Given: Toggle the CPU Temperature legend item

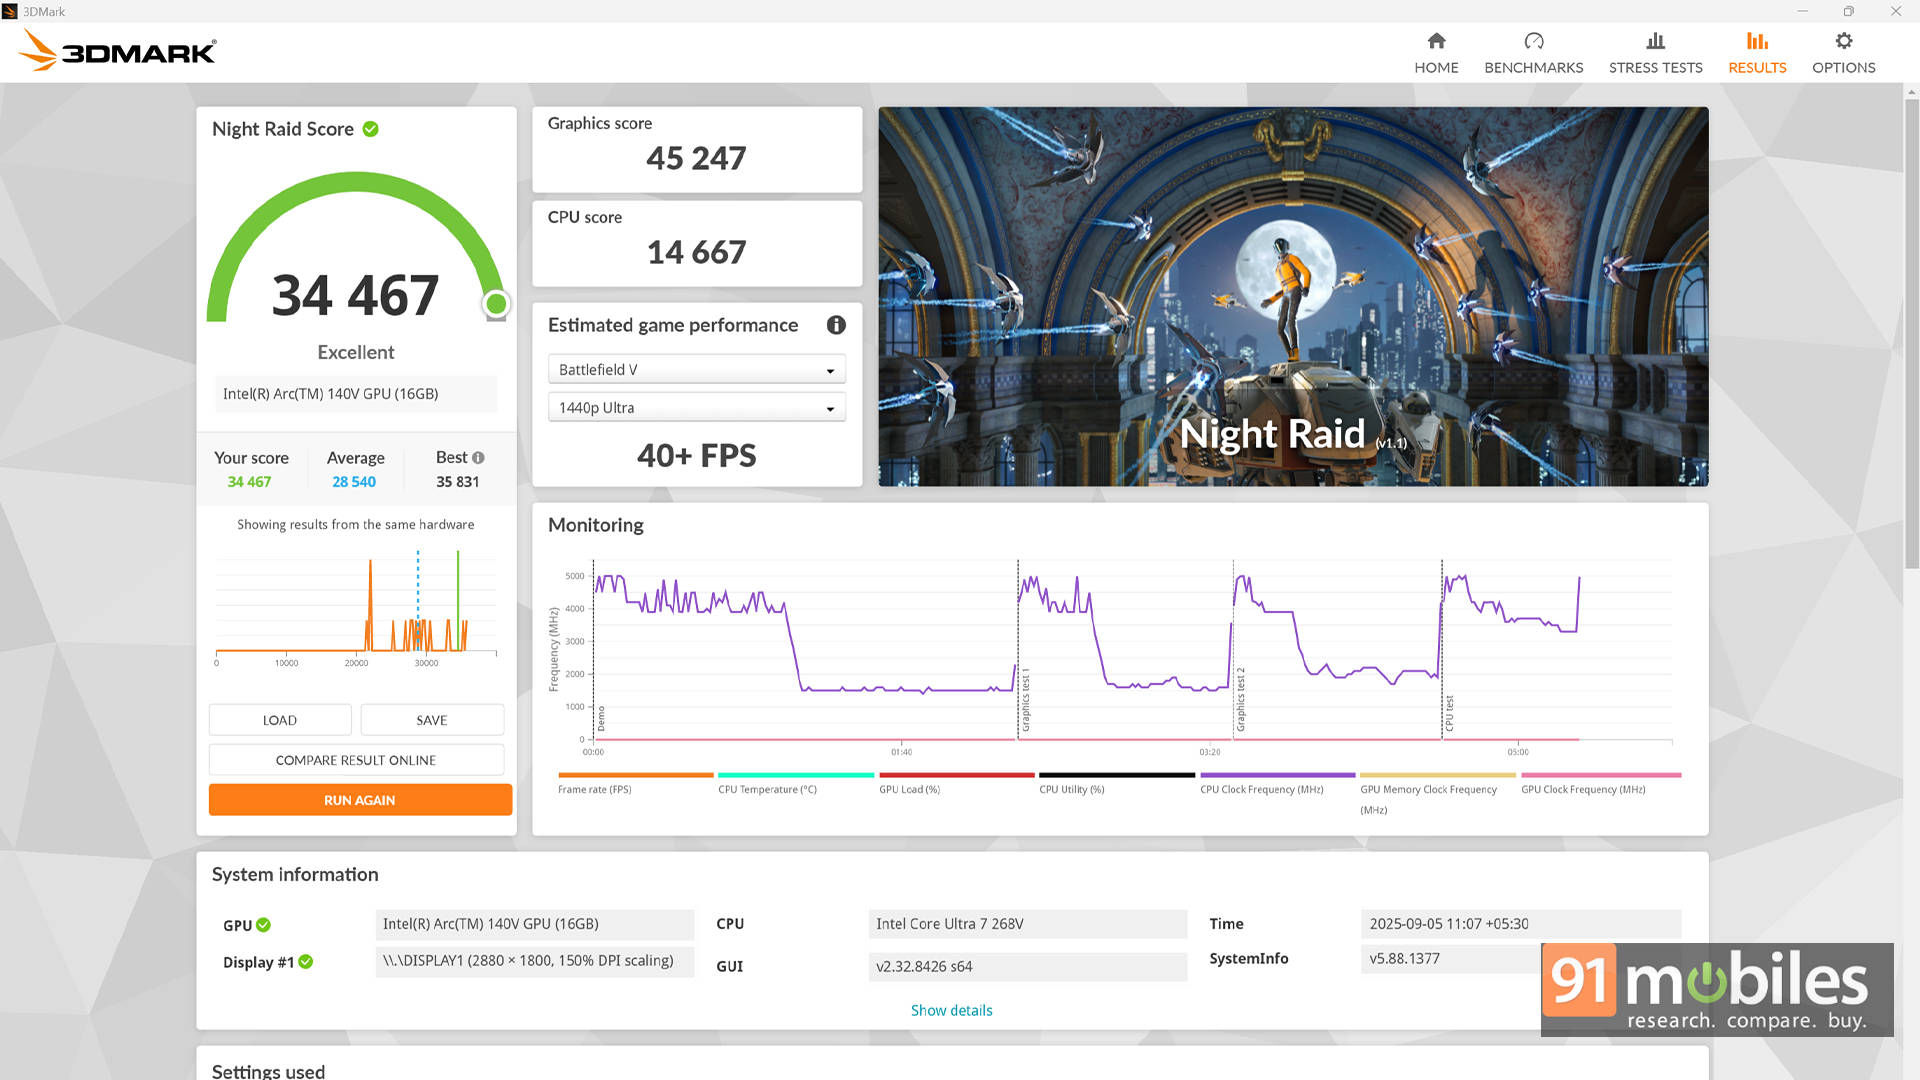Looking at the screenshot, I should point(767,789).
